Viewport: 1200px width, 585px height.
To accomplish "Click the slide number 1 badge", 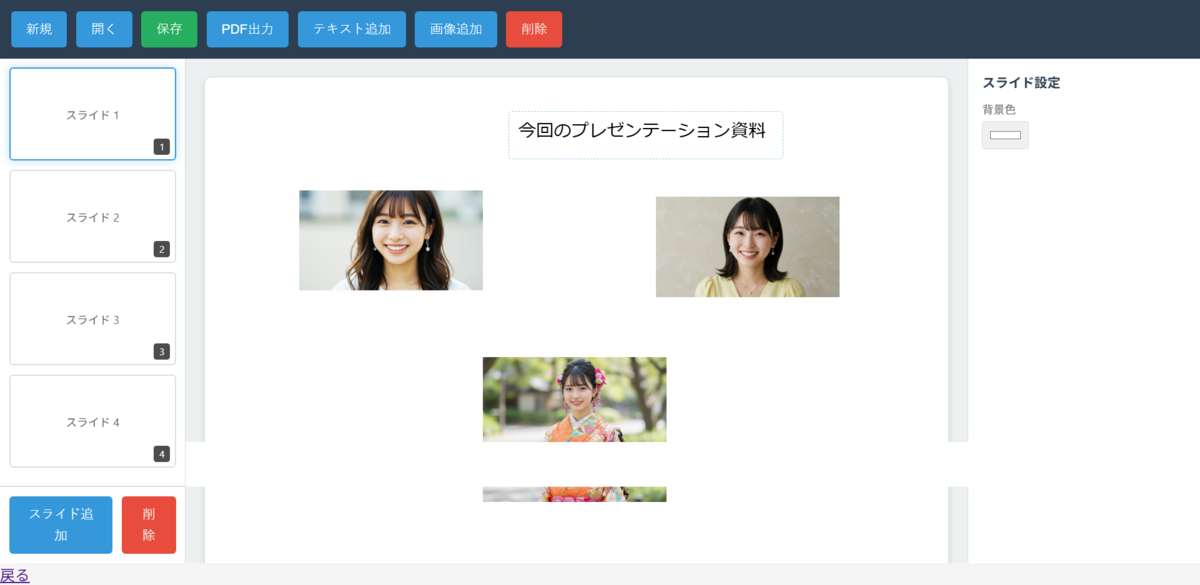I will click(x=162, y=147).
